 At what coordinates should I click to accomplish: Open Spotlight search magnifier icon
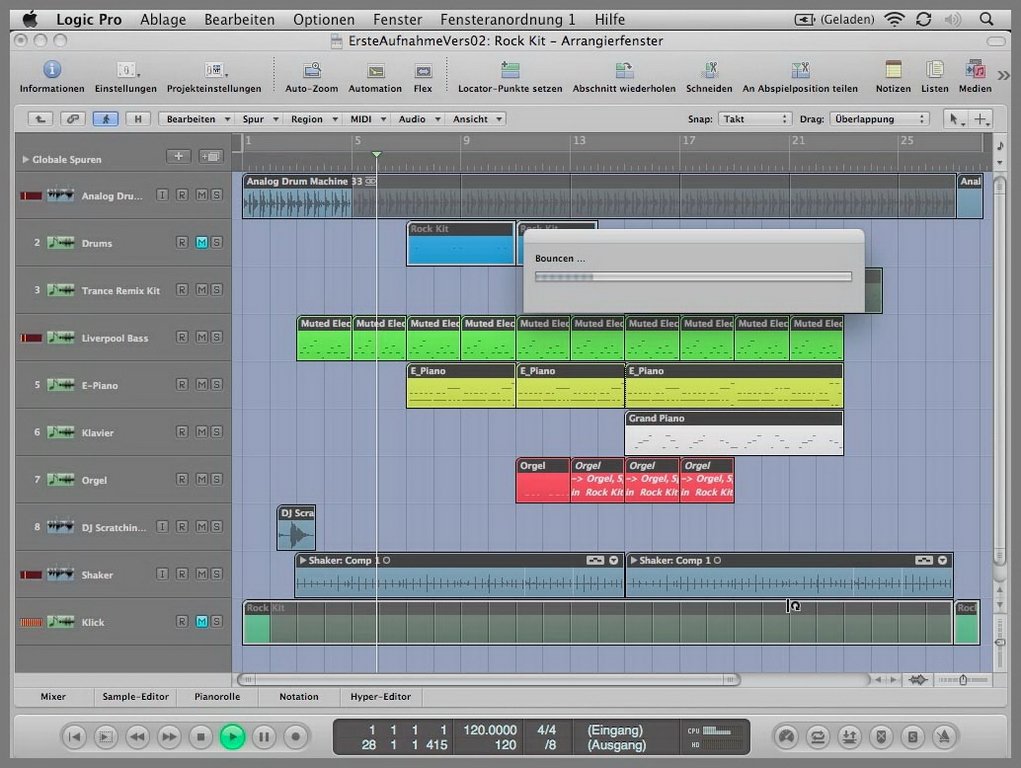986,20
